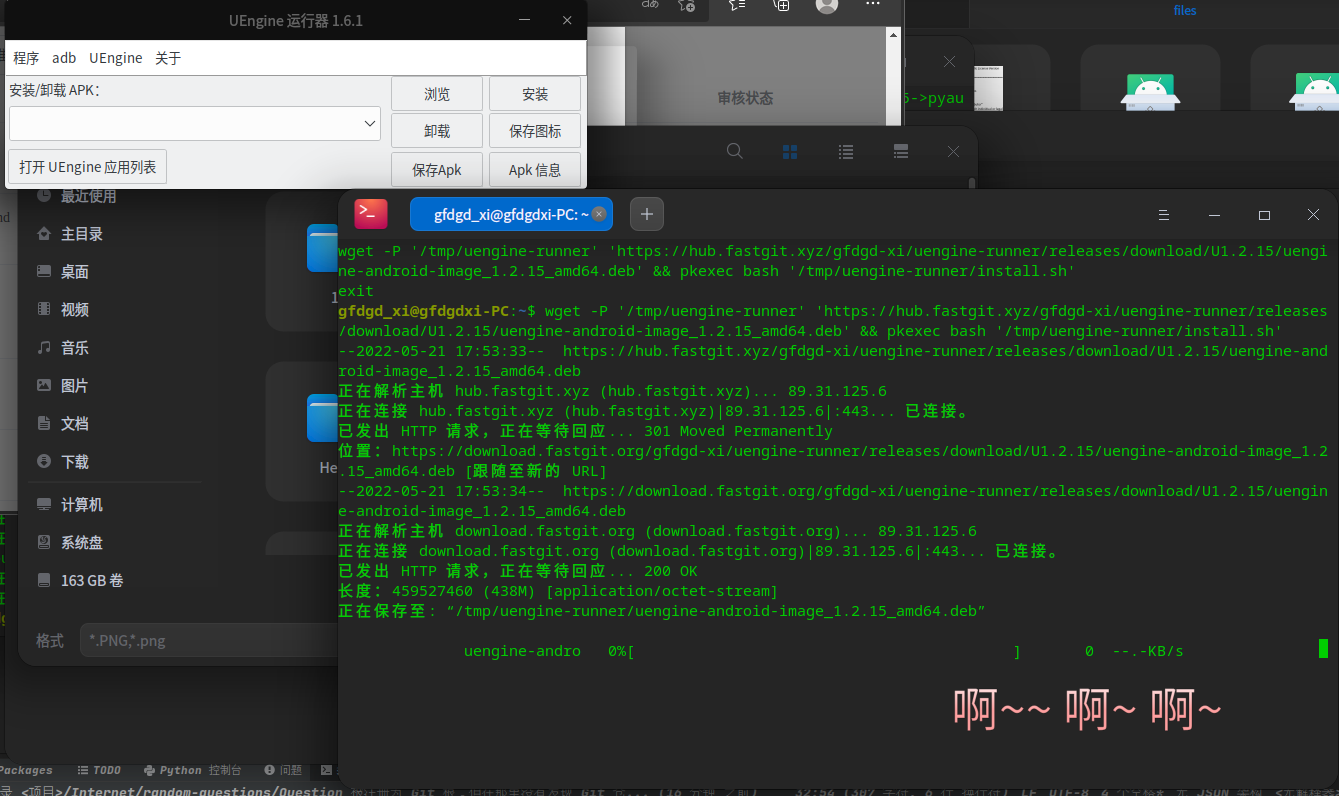The image size is (1339, 796).
Task: Open the UEngine application list button
Action: point(88,167)
